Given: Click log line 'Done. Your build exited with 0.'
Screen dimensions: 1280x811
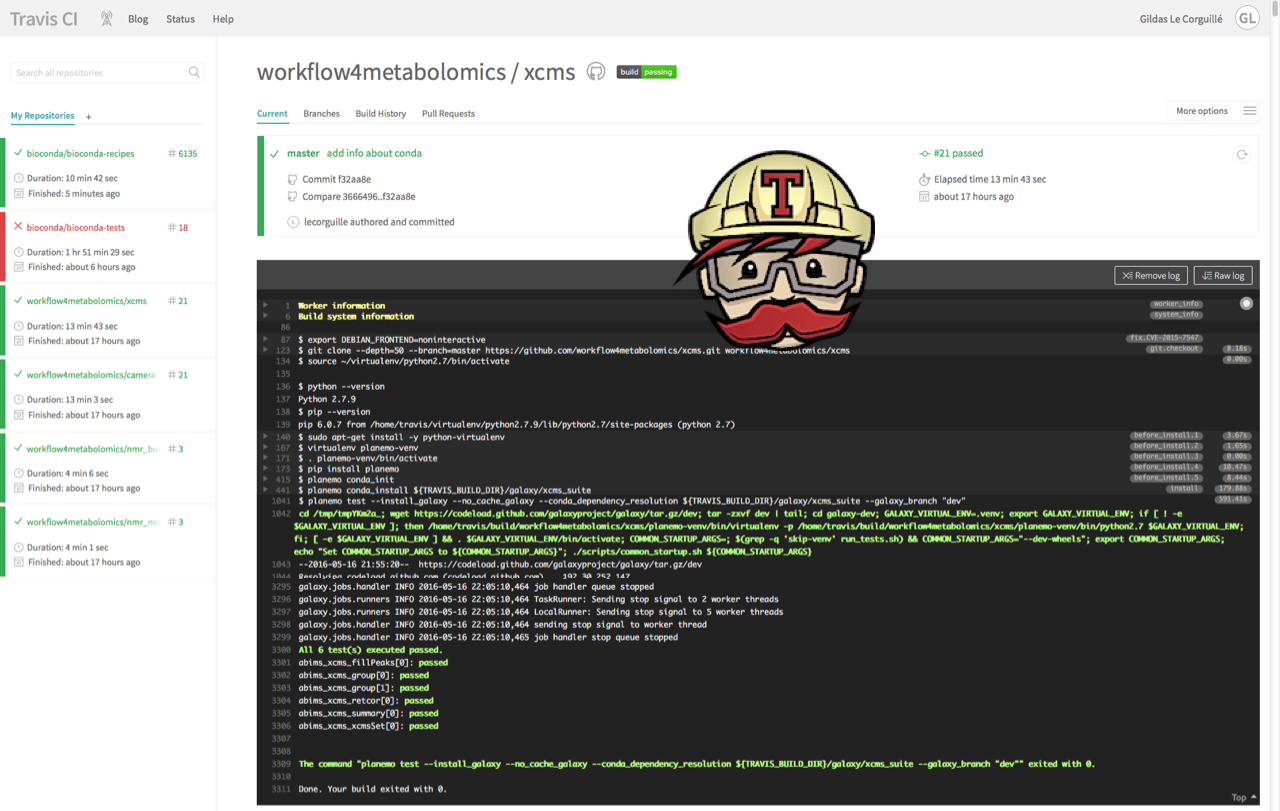Looking at the screenshot, I should click(372, 789).
